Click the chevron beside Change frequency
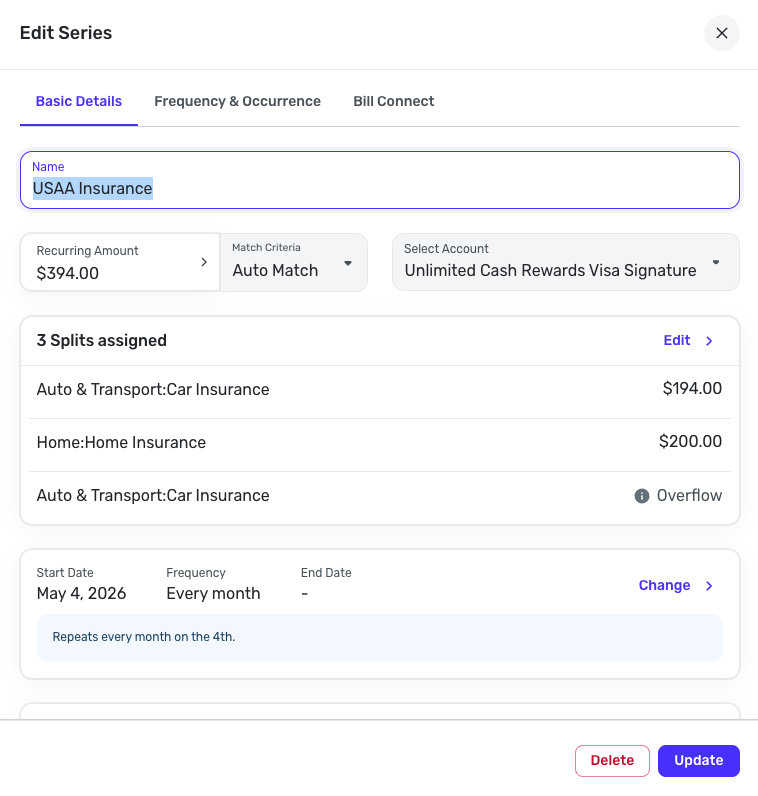 [x=709, y=586]
